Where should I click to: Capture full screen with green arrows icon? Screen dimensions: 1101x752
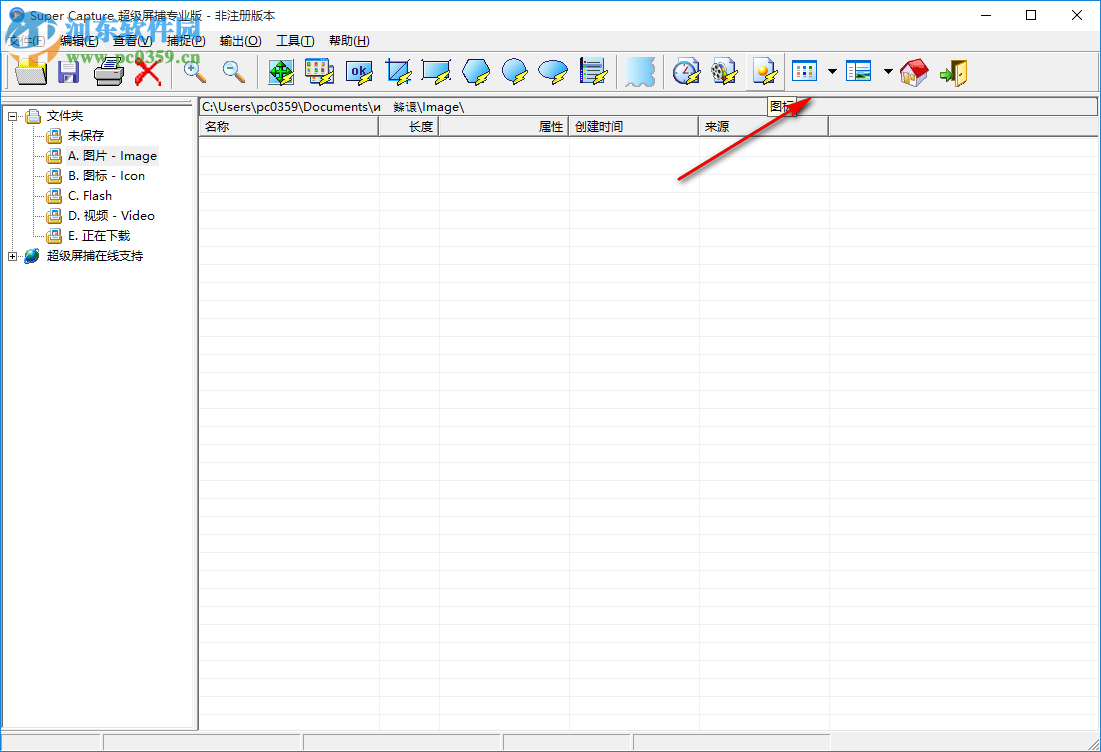pos(281,72)
